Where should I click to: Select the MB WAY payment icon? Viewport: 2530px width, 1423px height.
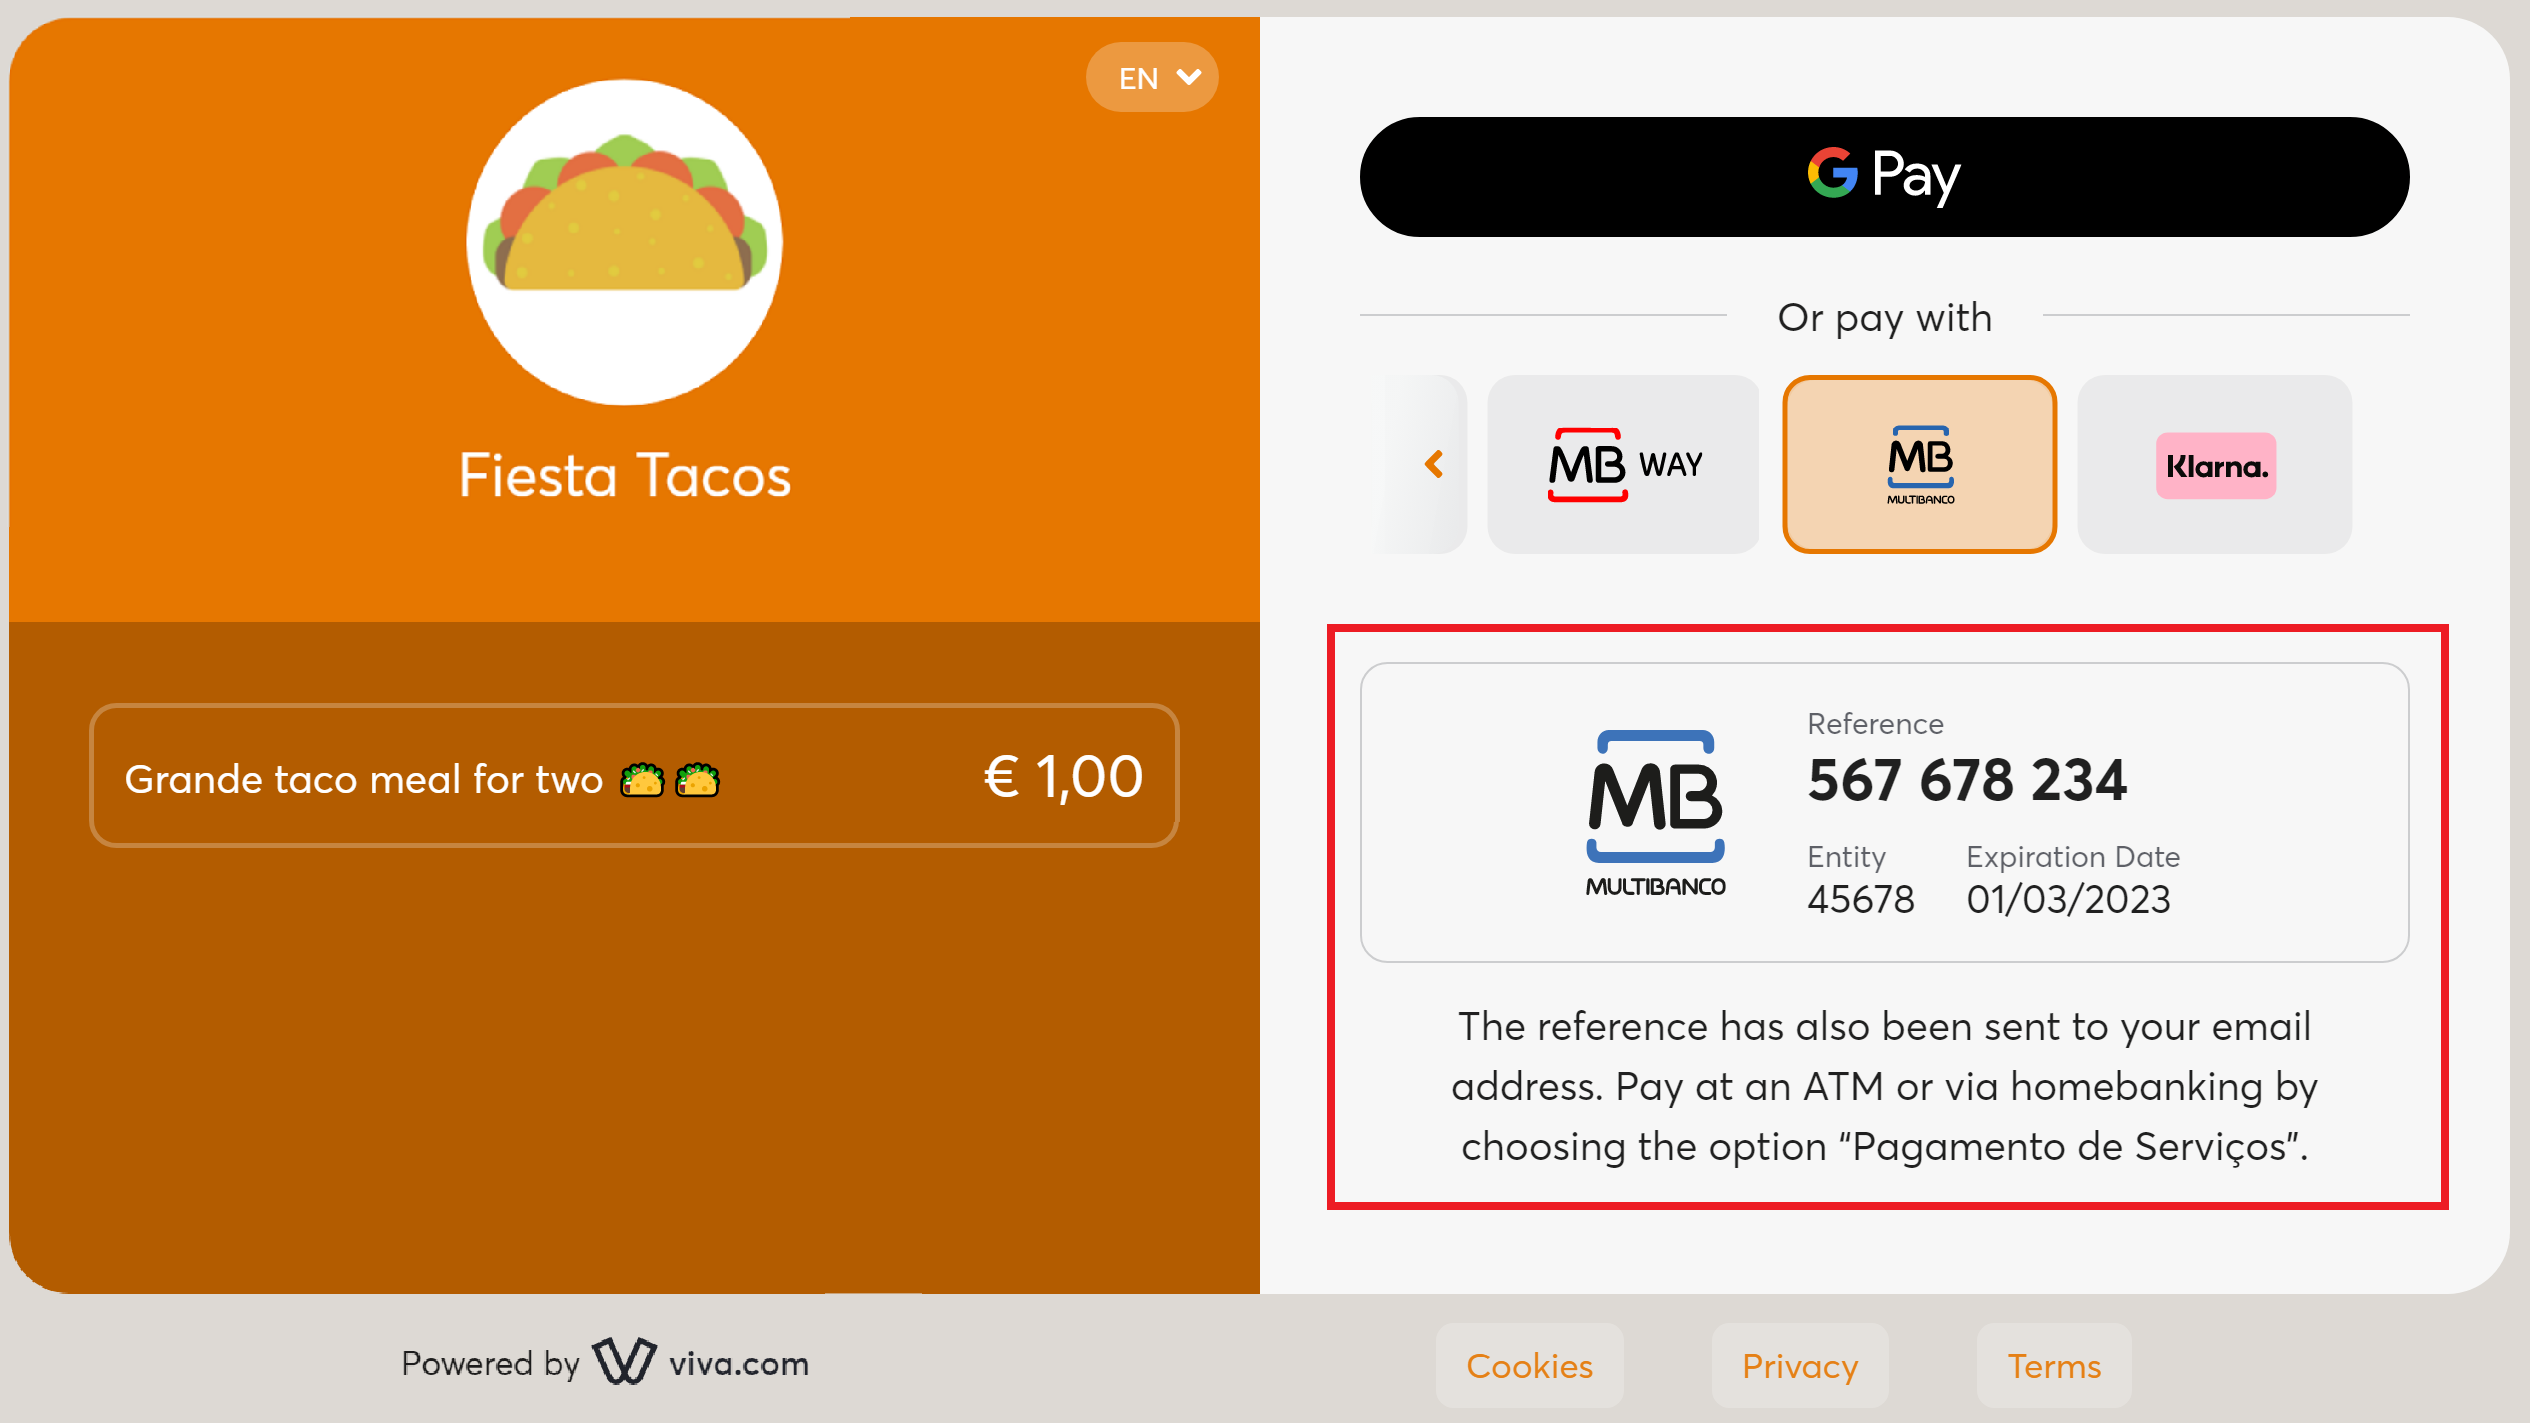[x=1625, y=464]
